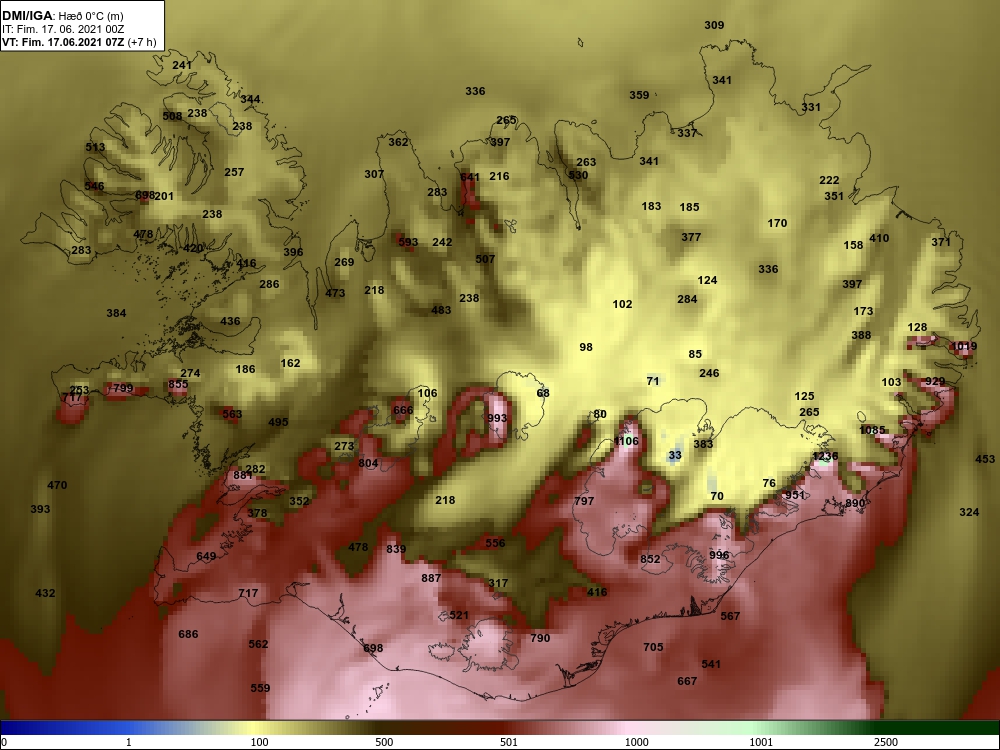Select the map value '559'
Screen dimensions: 1000x750
[x=260, y=688]
